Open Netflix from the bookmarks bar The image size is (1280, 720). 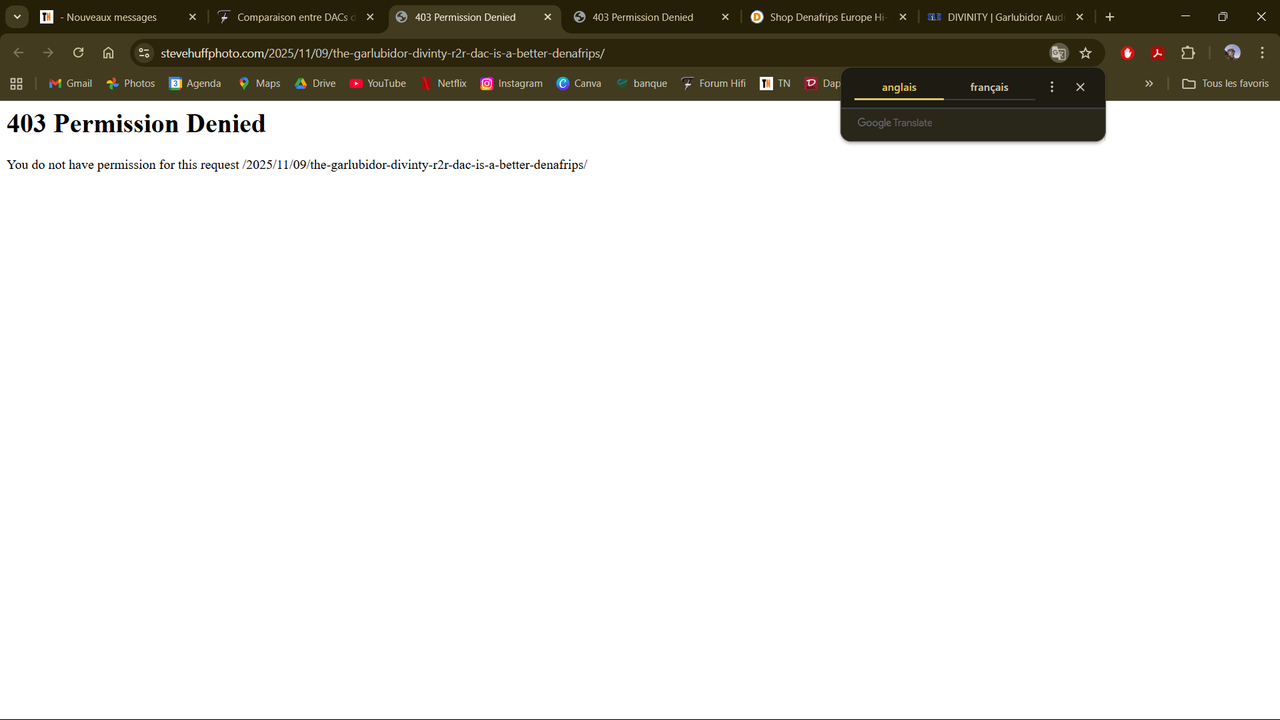pos(443,84)
